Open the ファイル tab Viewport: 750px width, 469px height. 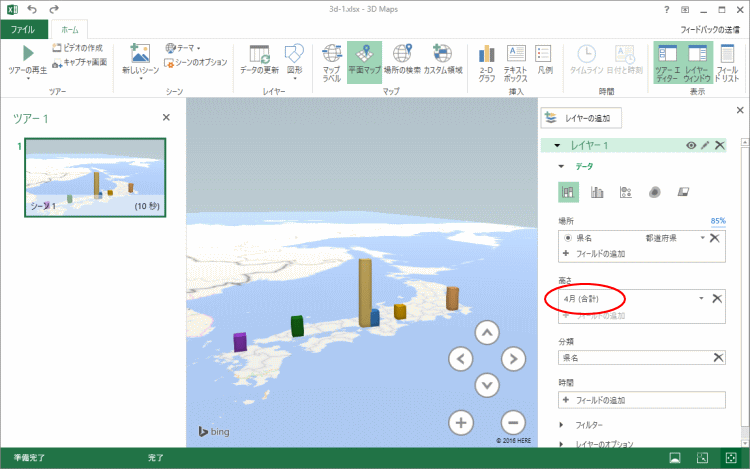click(x=23, y=29)
